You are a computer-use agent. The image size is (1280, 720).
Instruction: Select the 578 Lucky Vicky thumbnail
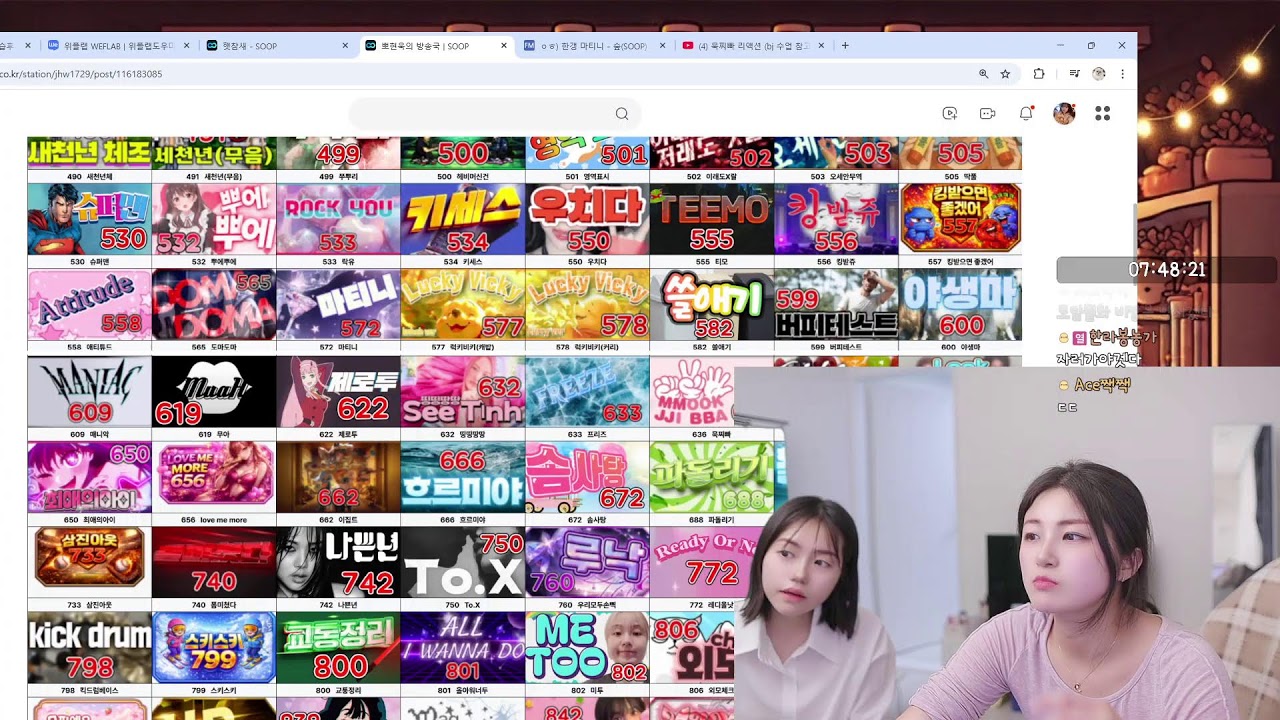(x=587, y=304)
